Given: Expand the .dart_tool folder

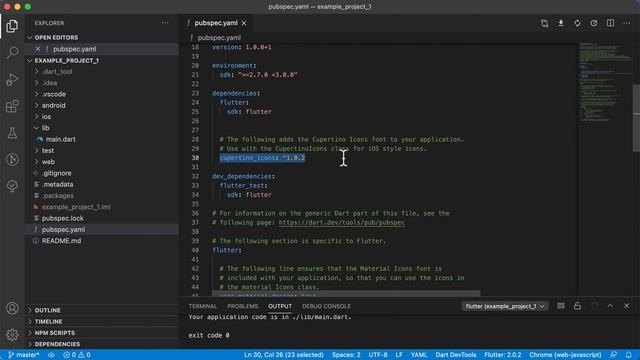Looking at the screenshot, I should (x=57, y=71).
